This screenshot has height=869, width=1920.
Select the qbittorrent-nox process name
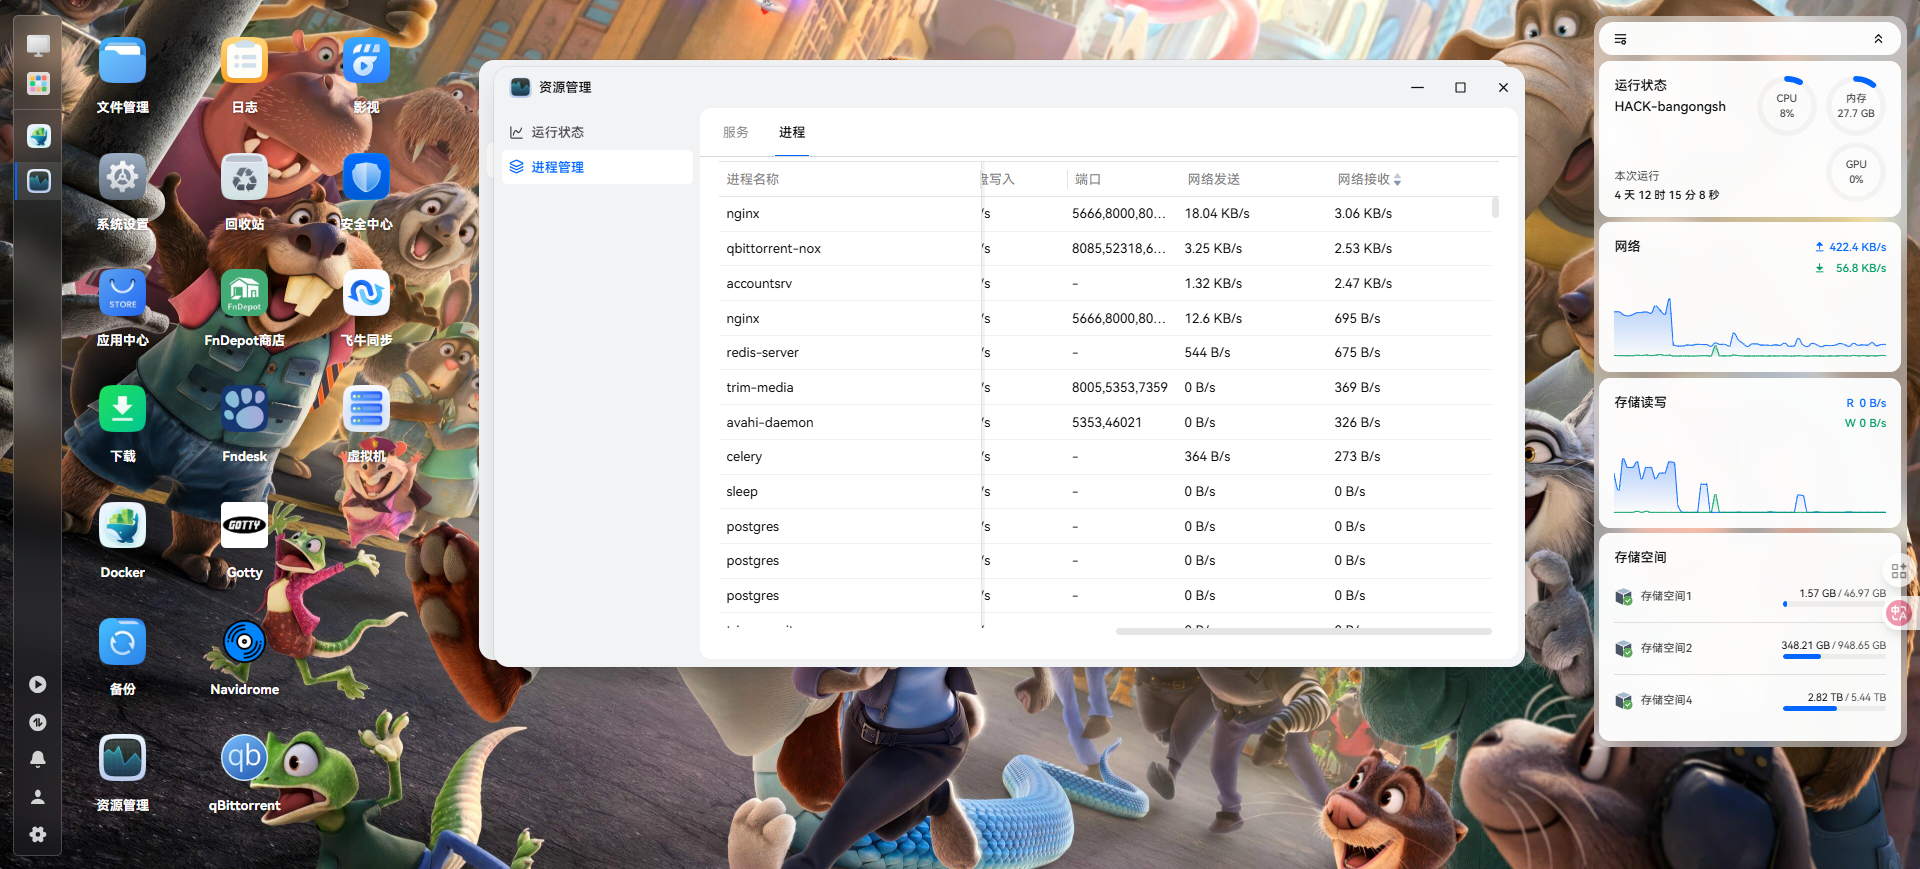coord(773,249)
